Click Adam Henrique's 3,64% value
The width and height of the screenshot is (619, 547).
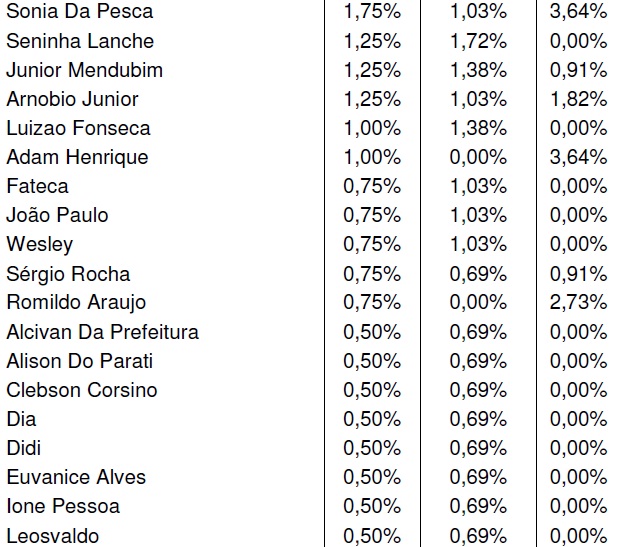(578, 157)
